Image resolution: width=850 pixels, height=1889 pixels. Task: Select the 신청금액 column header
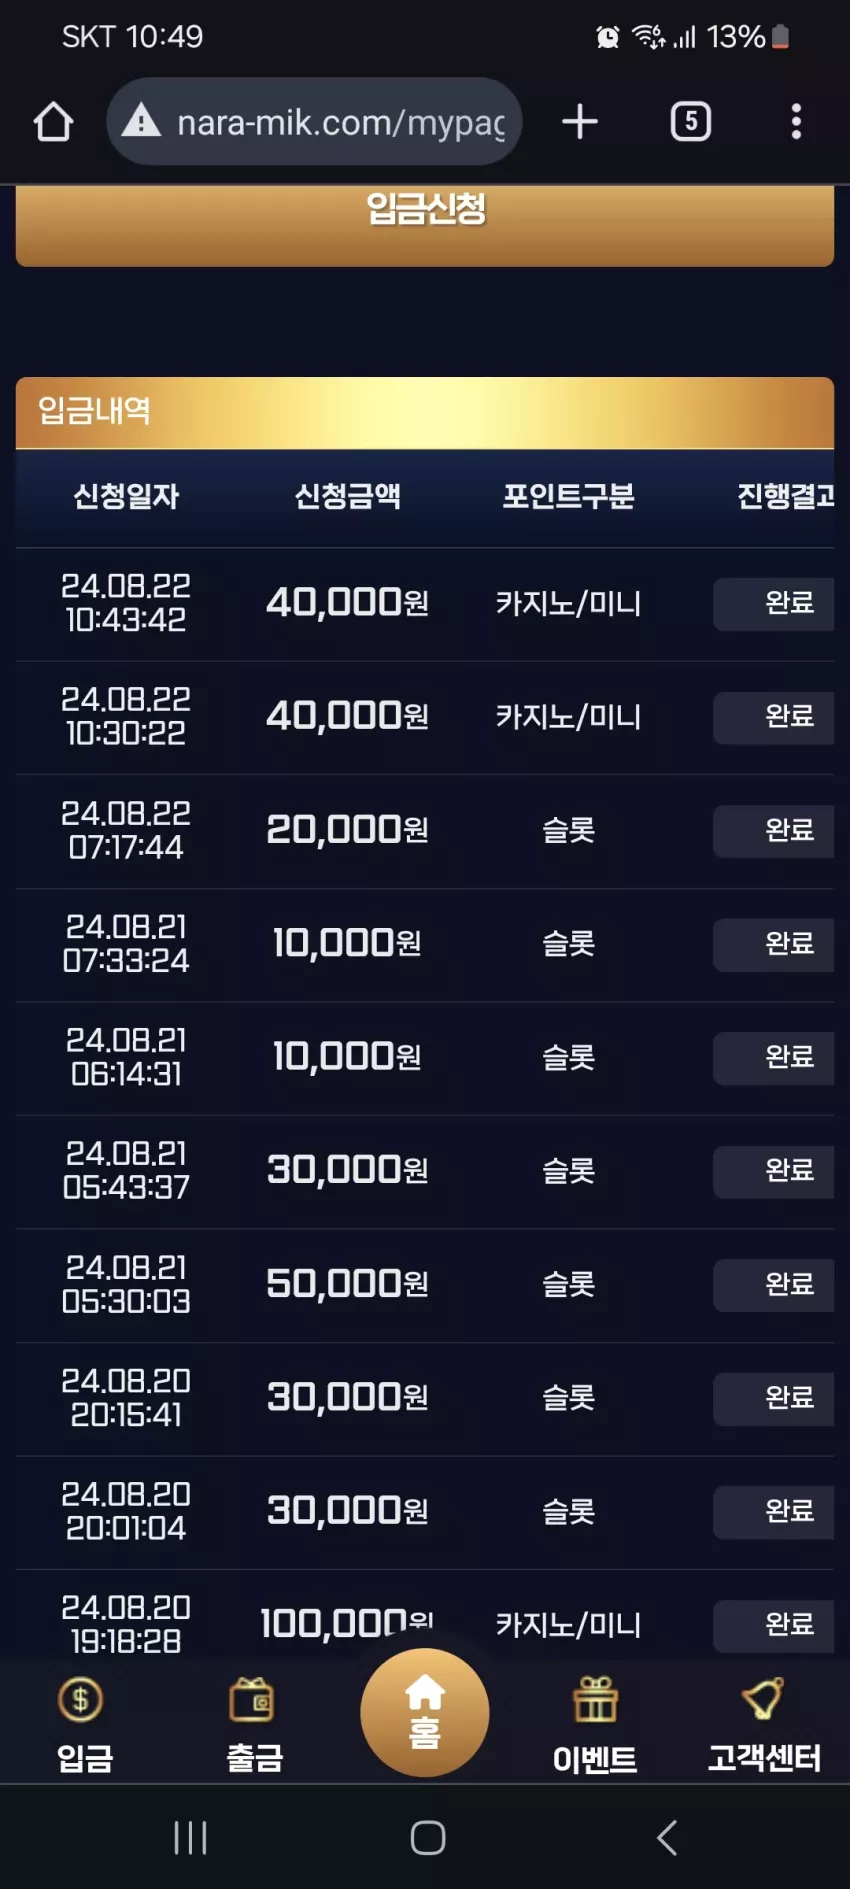click(x=347, y=496)
